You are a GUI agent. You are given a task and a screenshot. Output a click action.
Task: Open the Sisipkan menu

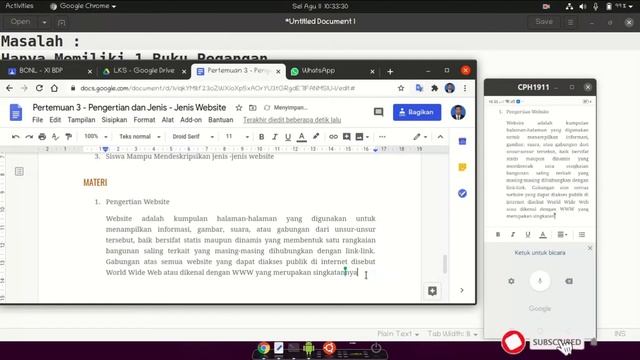click(114, 120)
